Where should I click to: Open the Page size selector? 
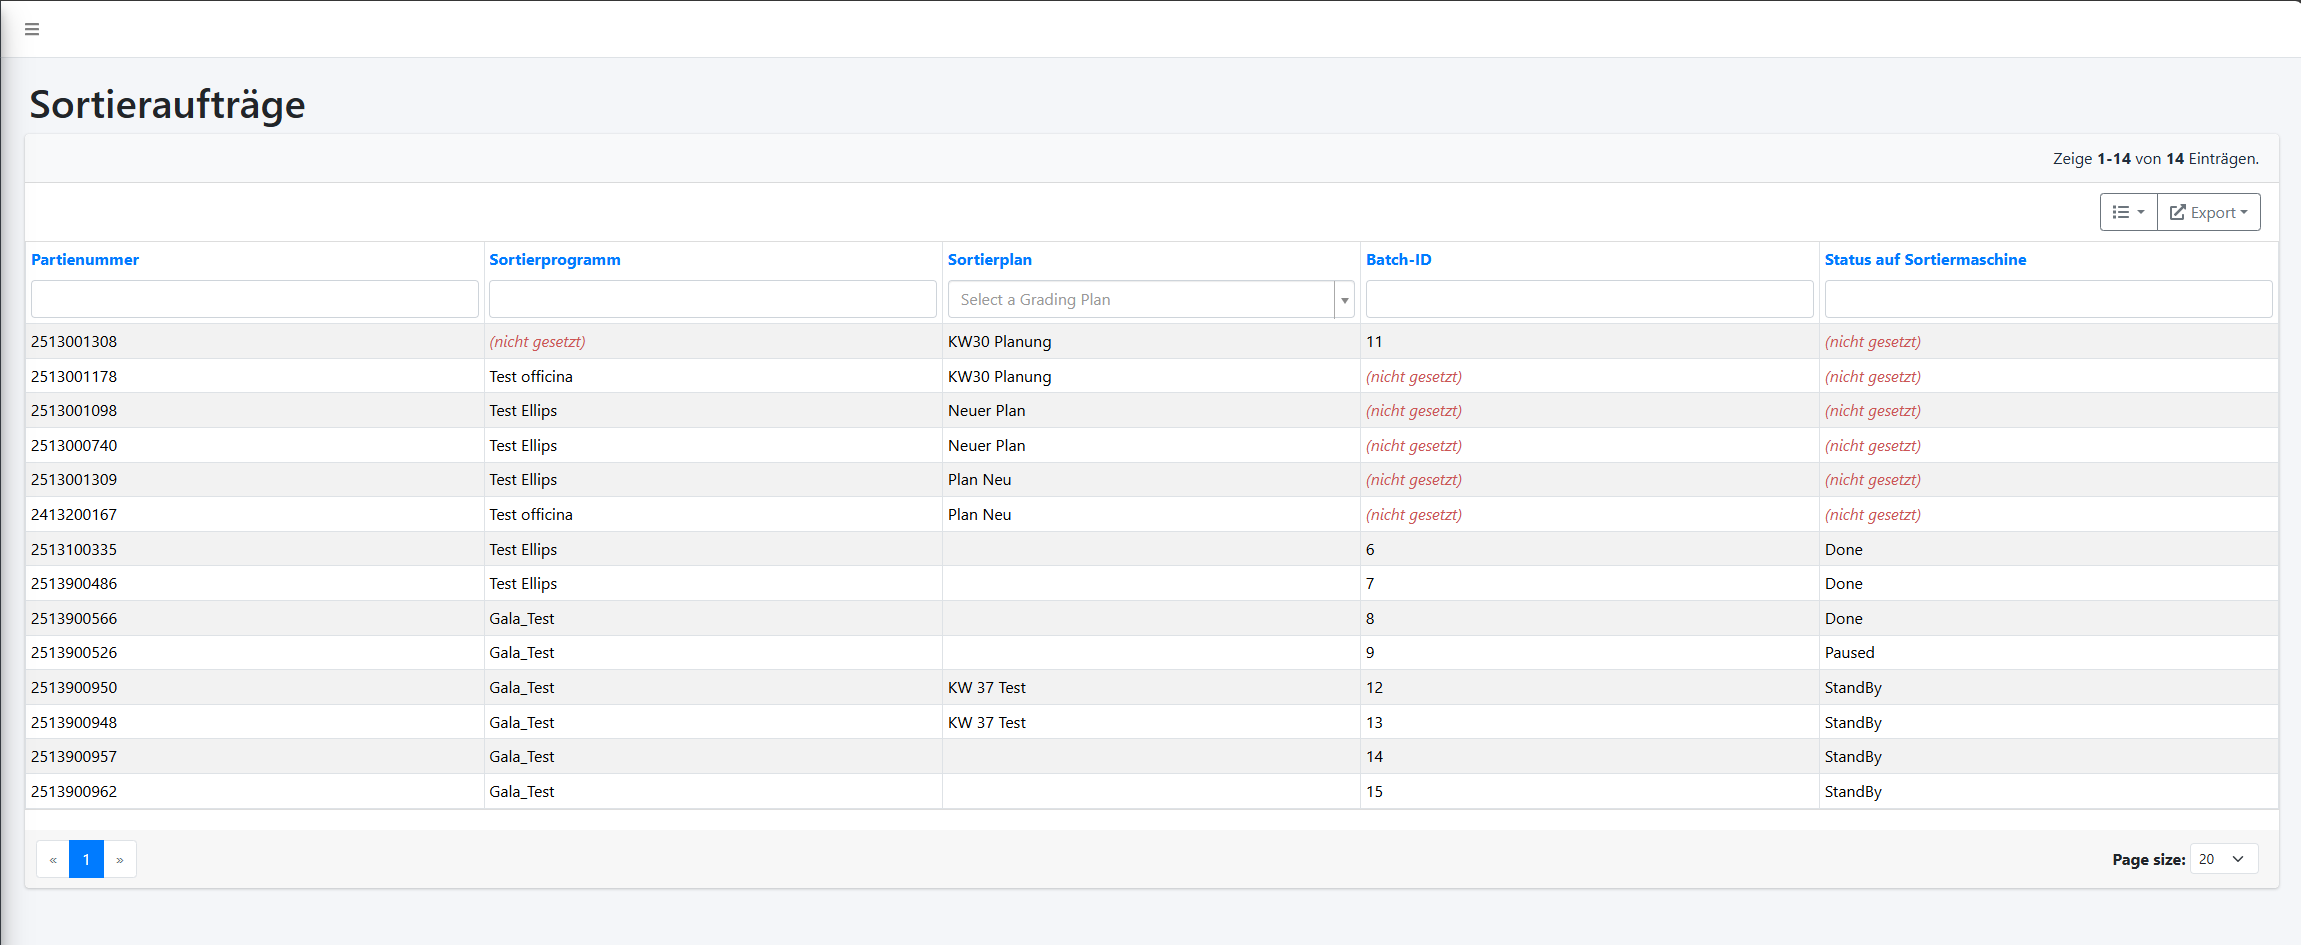click(2223, 859)
